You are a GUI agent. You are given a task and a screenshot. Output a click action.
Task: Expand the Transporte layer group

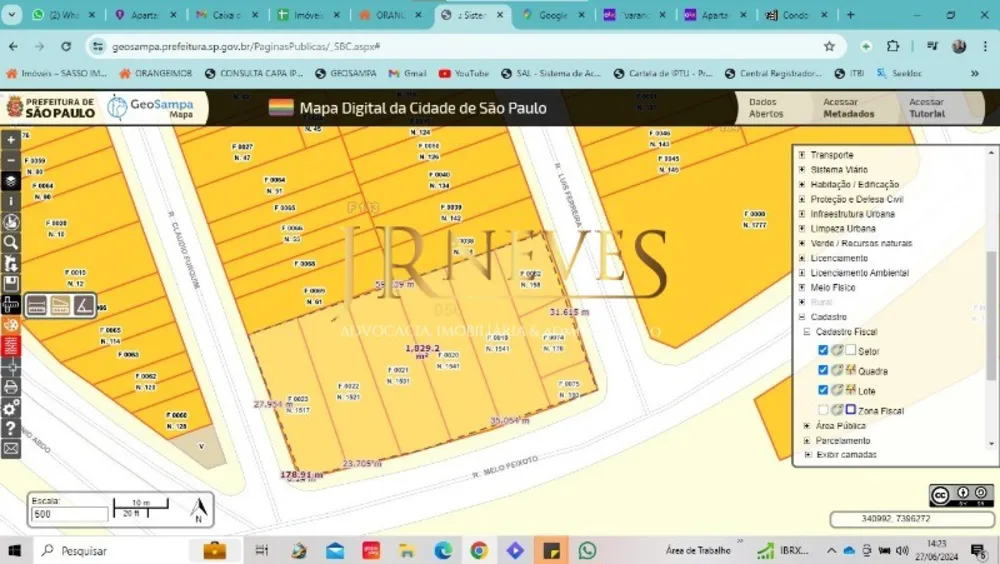click(x=802, y=154)
